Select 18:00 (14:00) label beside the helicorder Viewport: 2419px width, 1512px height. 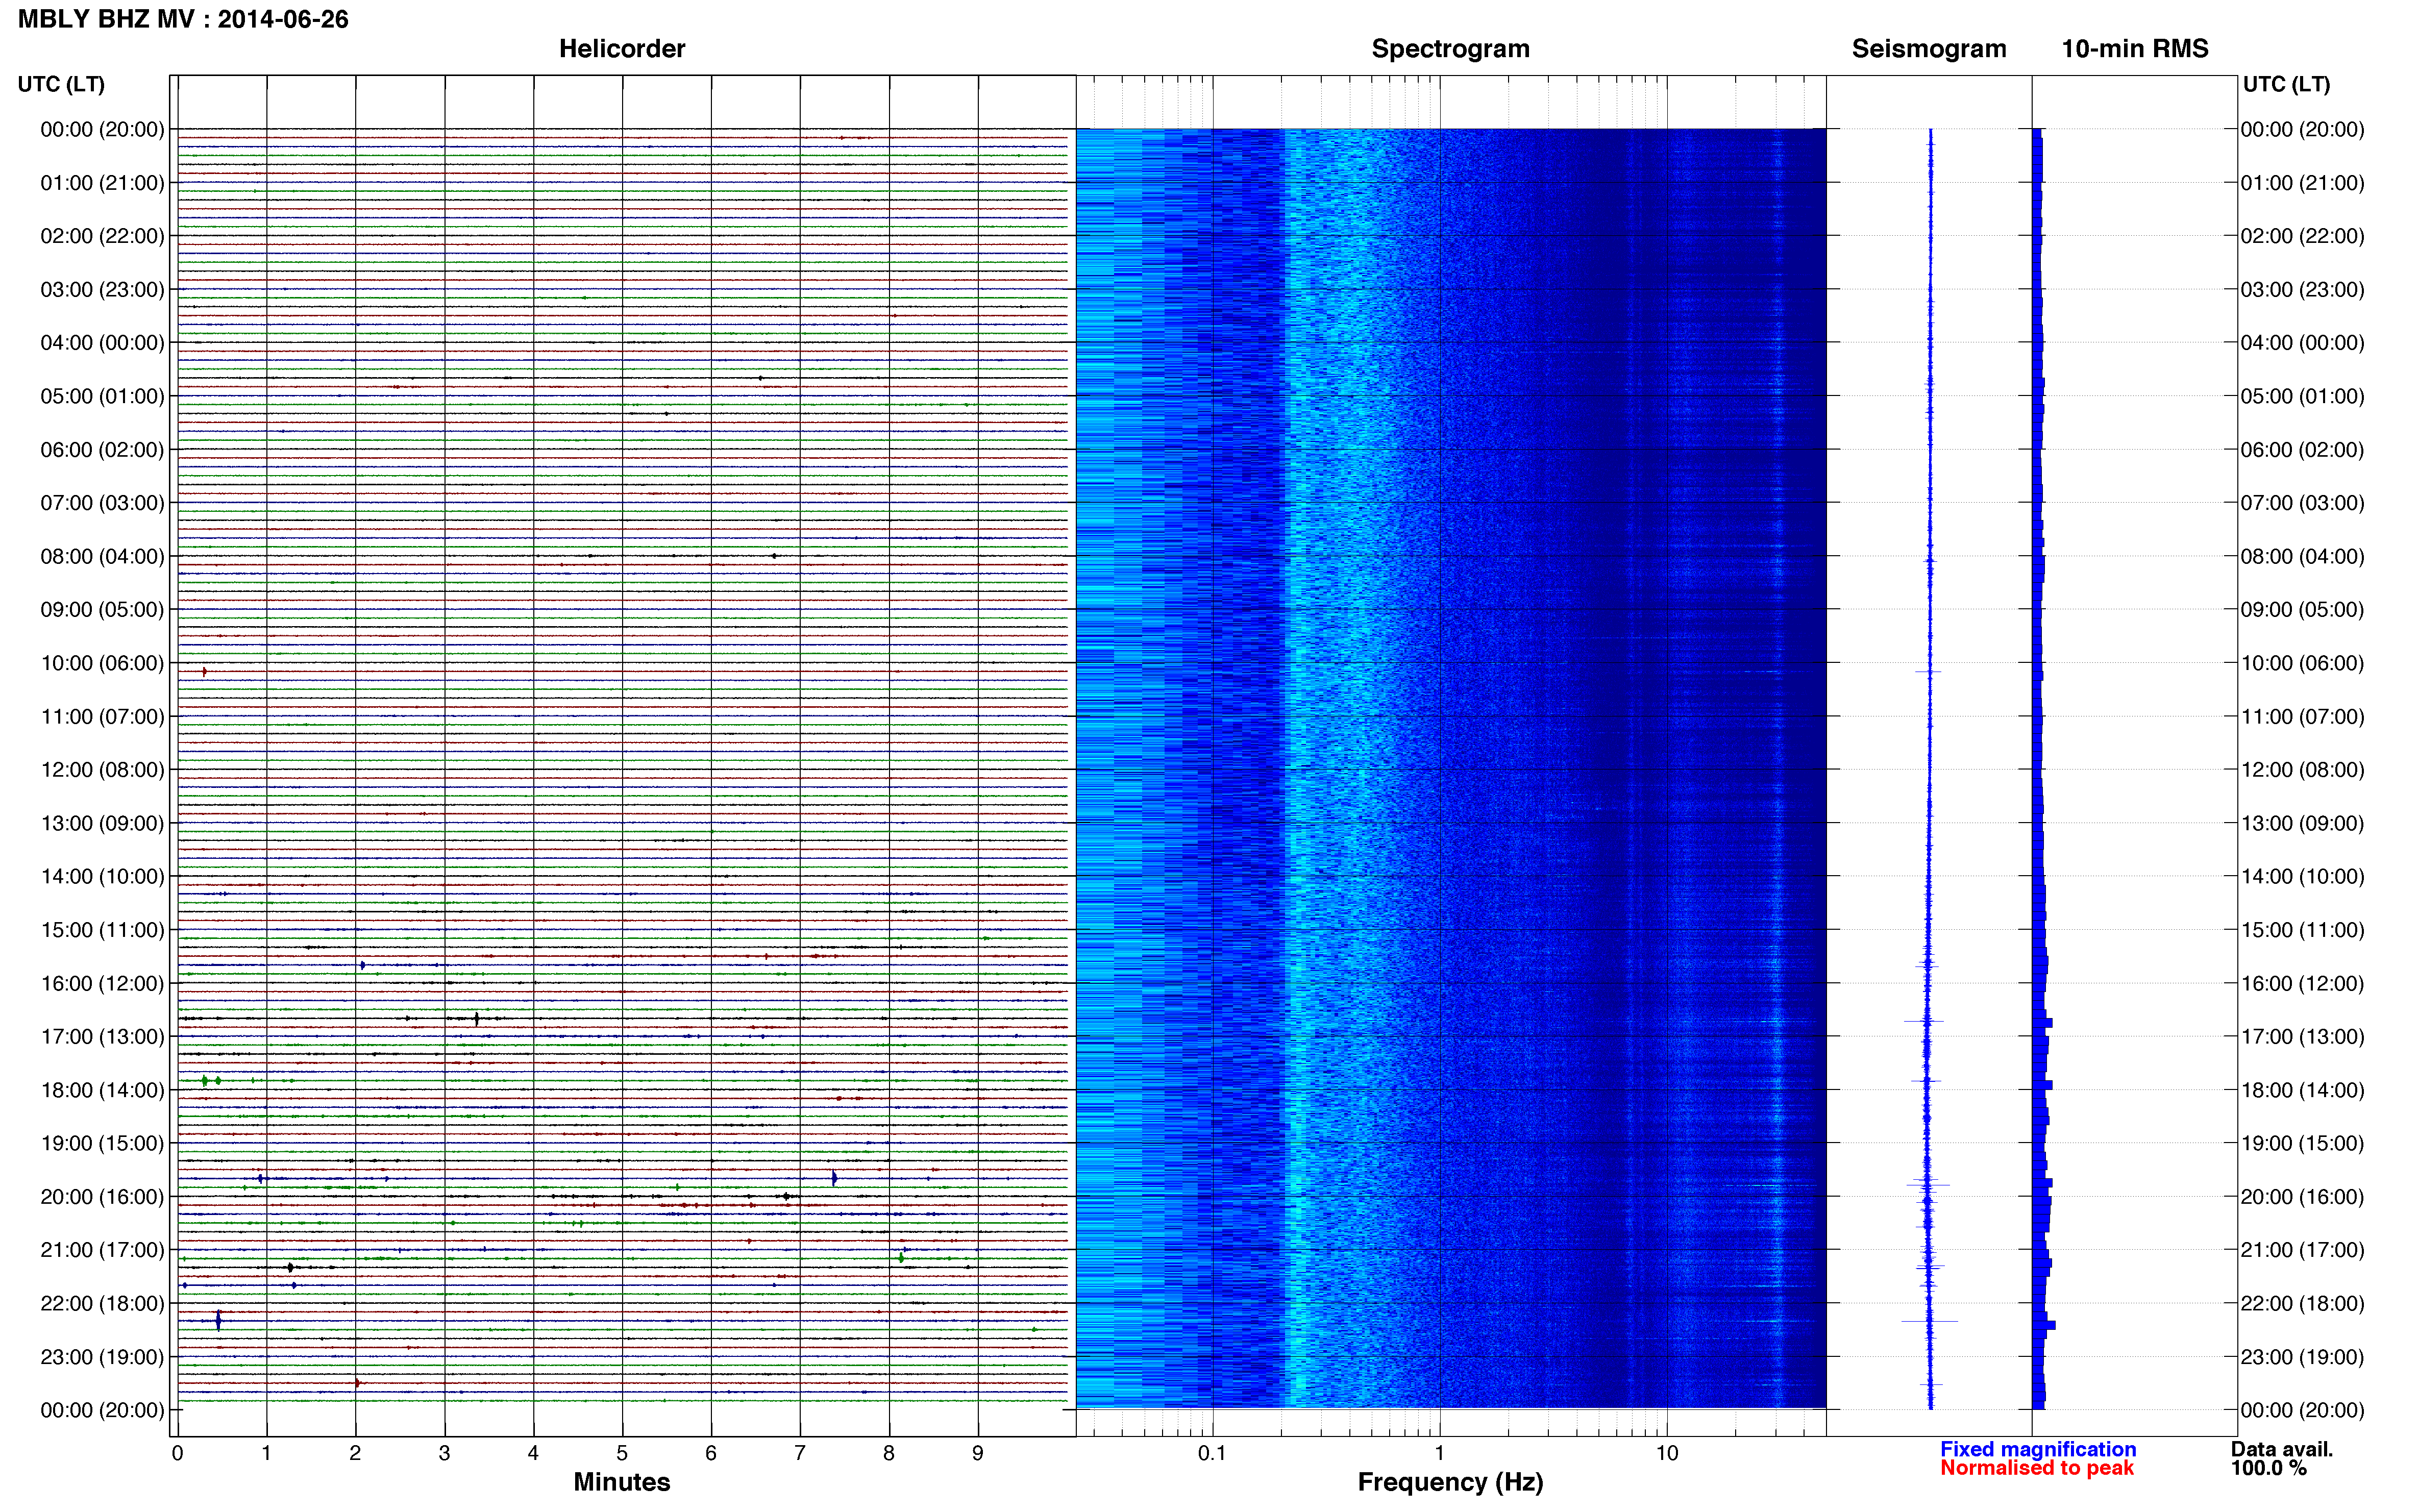click(x=102, y=1090)
